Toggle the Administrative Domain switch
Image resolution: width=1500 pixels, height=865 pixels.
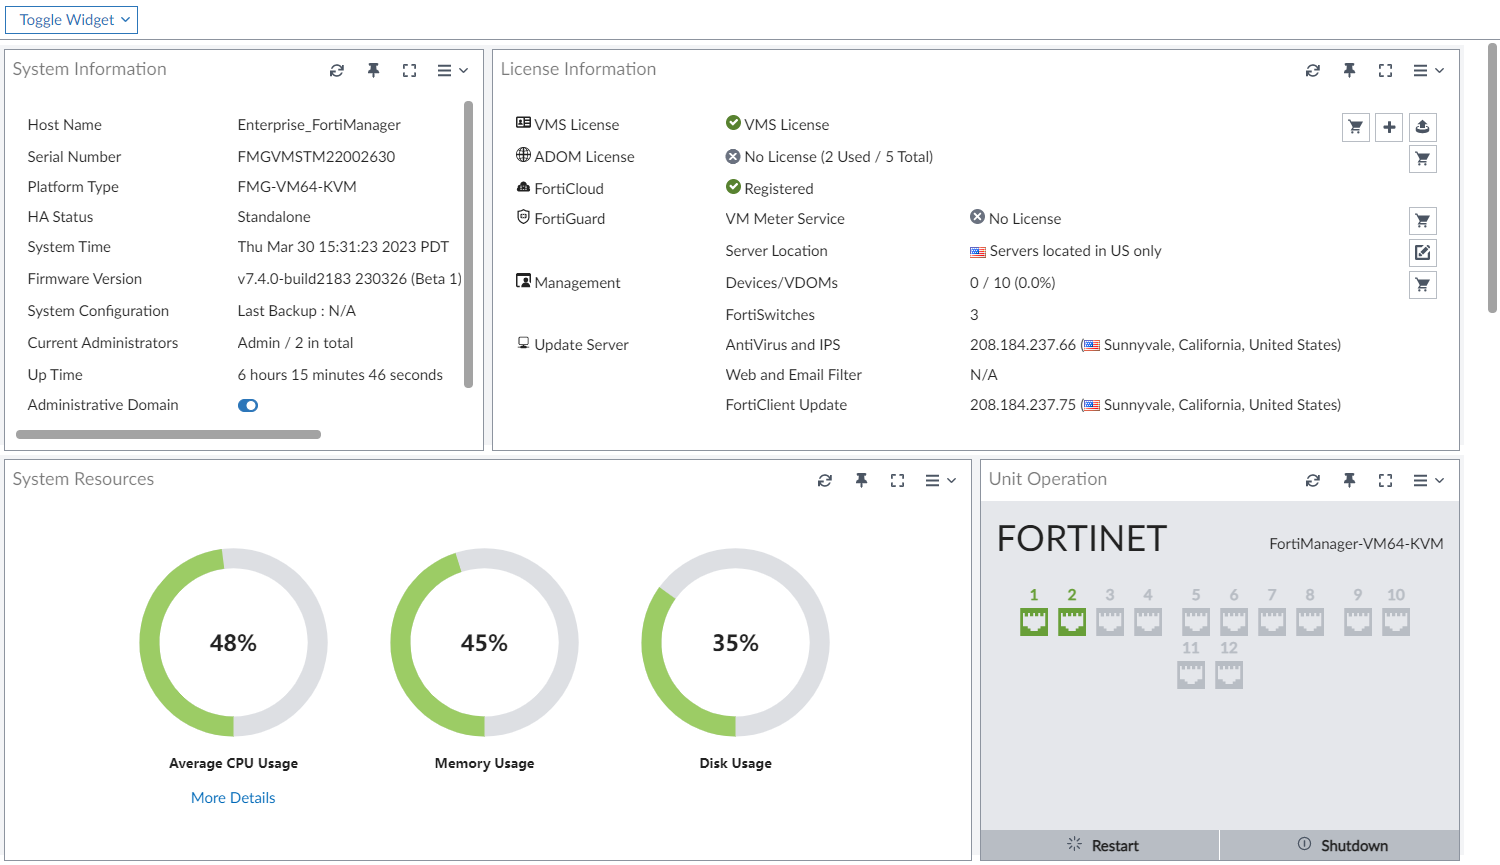pos(247,405)
